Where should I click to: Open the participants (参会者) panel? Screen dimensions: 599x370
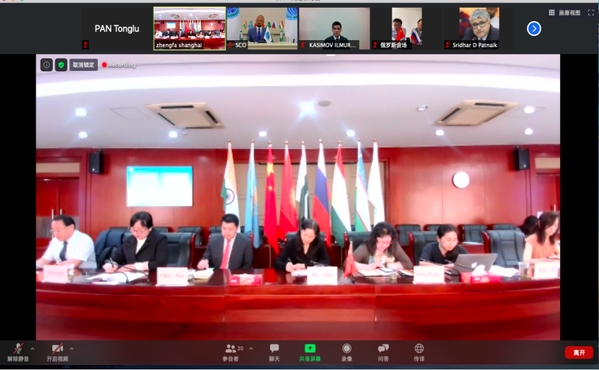point(230,352)
